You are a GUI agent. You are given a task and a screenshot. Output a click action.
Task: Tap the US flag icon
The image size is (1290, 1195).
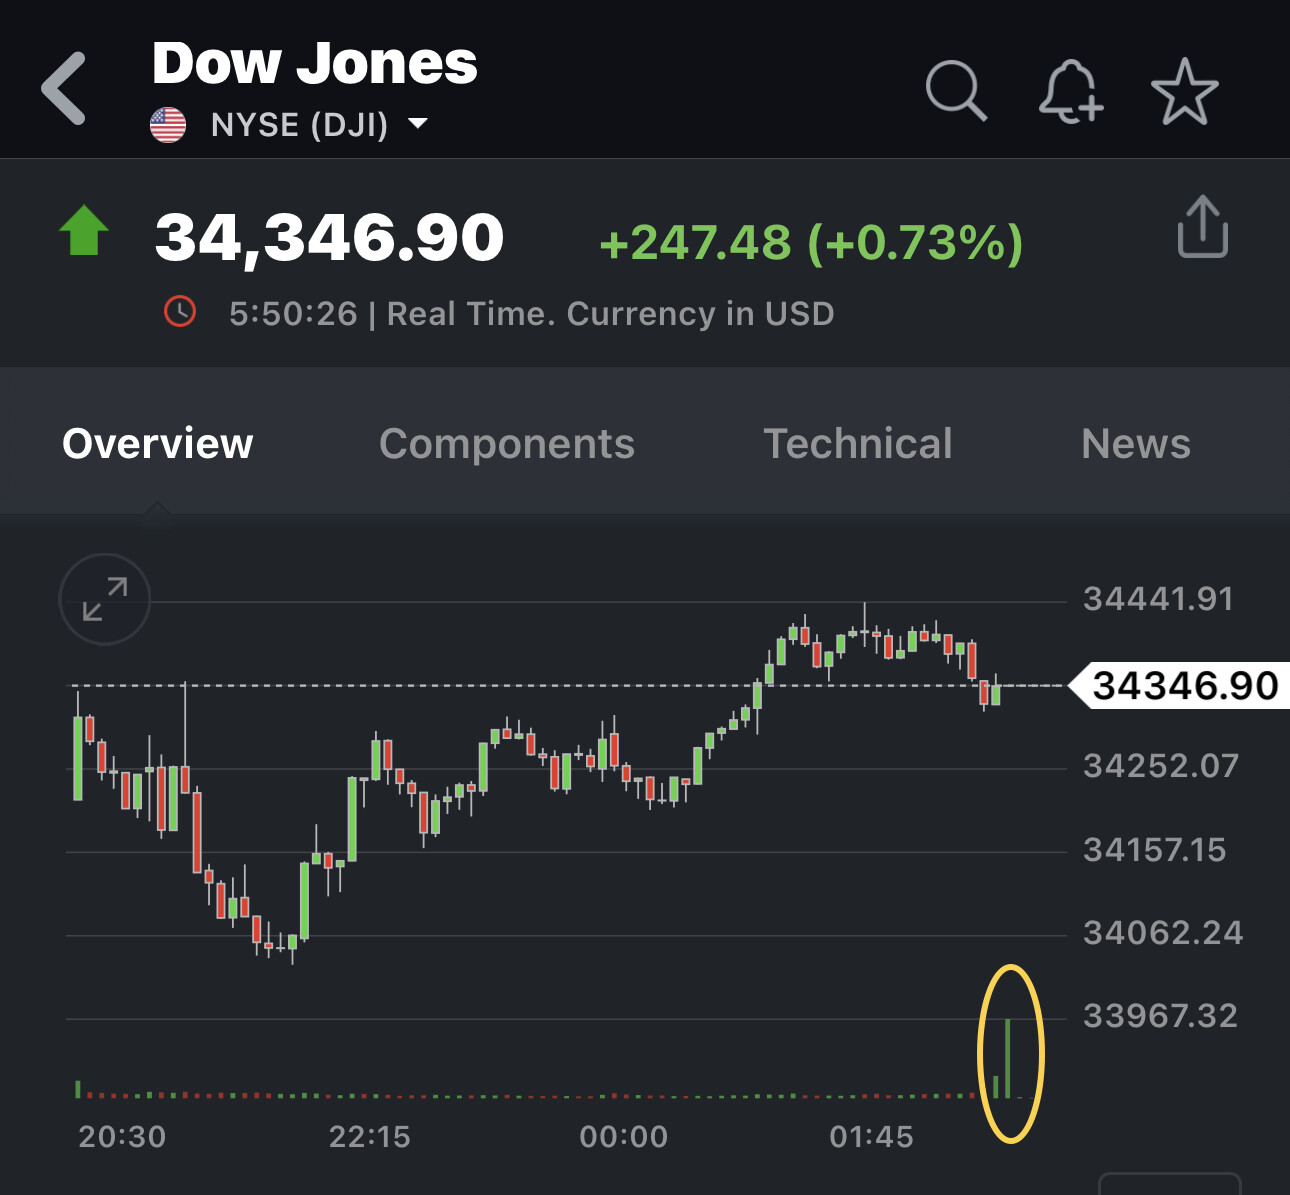pyautogui.click(x=168, y=125)
